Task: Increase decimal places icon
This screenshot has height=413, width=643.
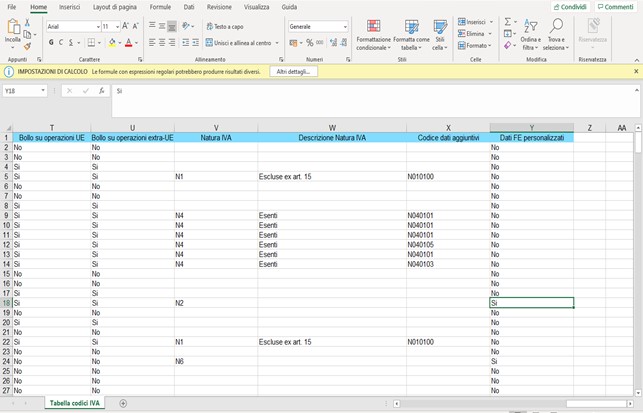Action: click(x=333, y=43)
